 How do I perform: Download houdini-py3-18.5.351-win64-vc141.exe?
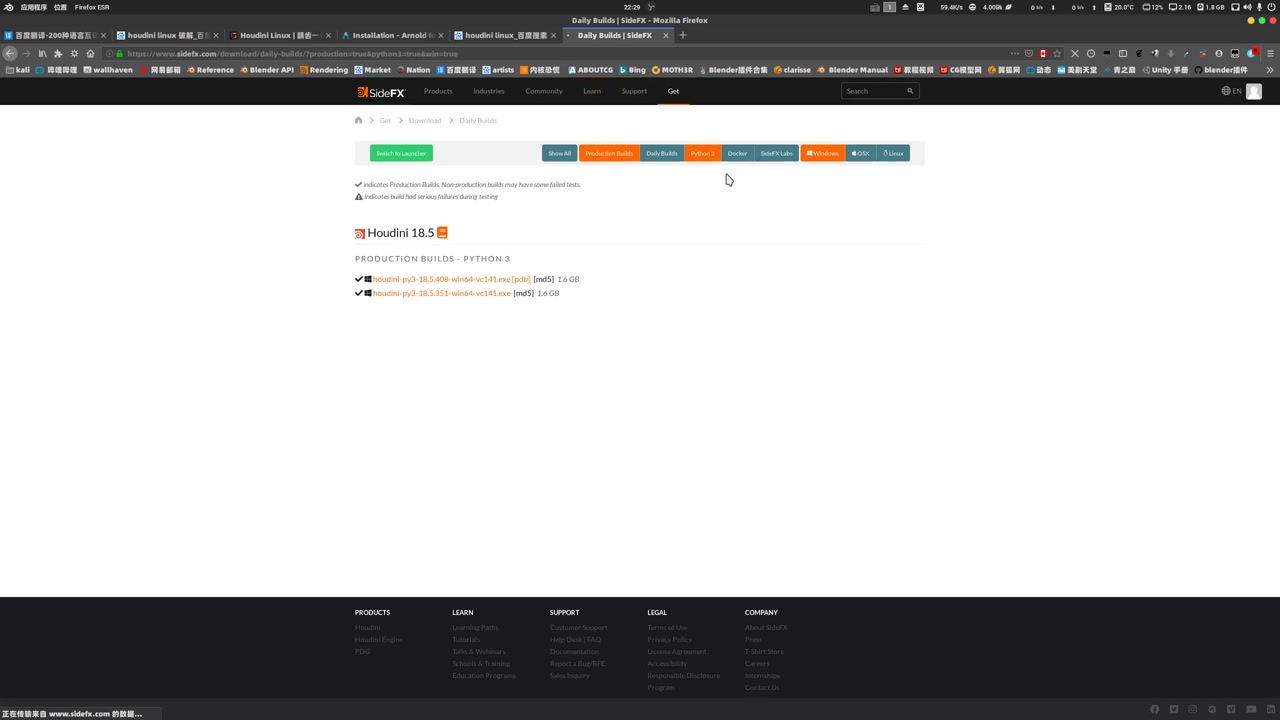(441, 293)
